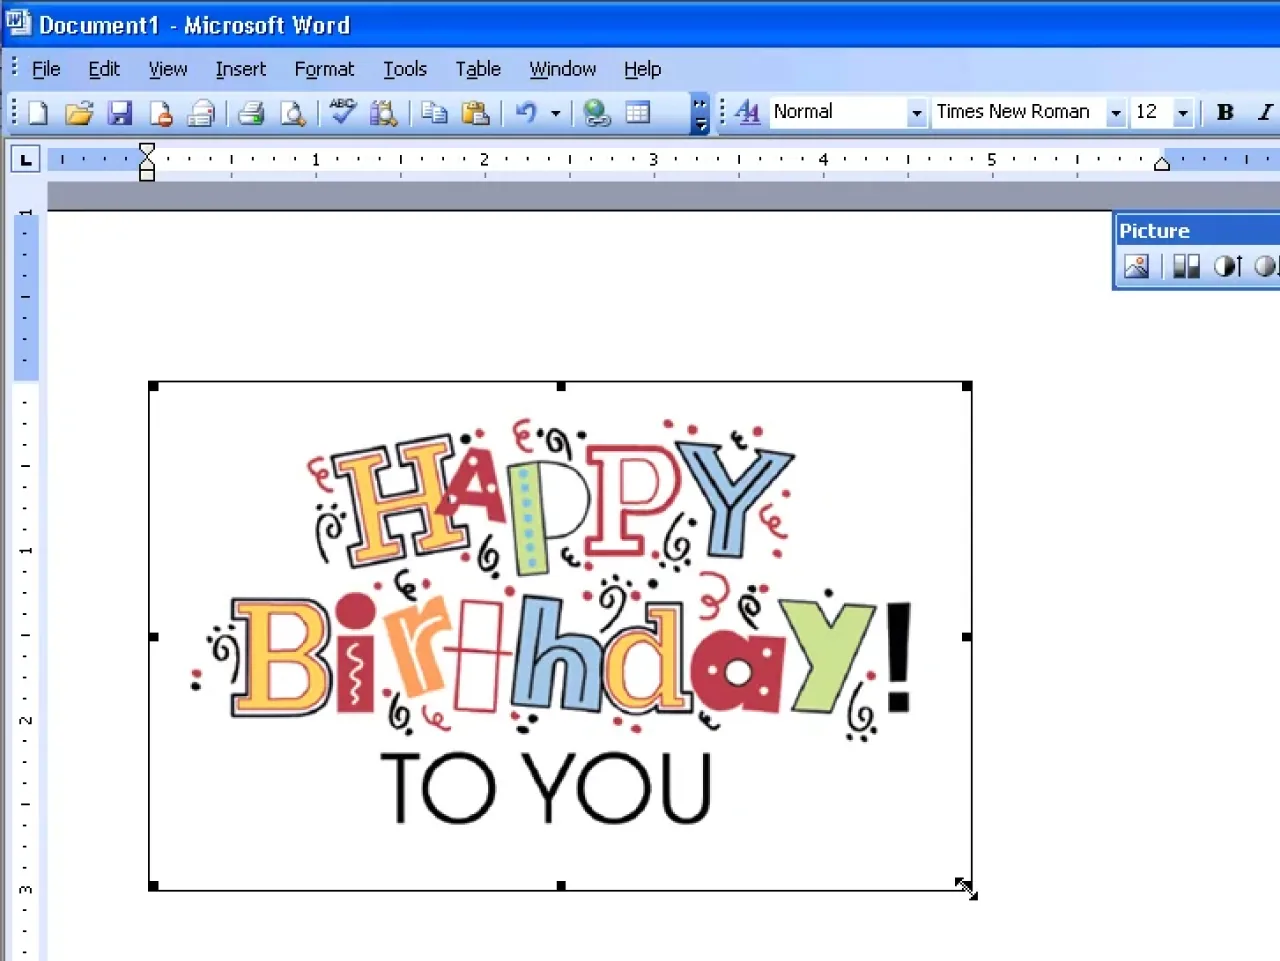Click Insert Picture icon in Picture toolbar
The image size is (1280, 961).
(1136, 266)
